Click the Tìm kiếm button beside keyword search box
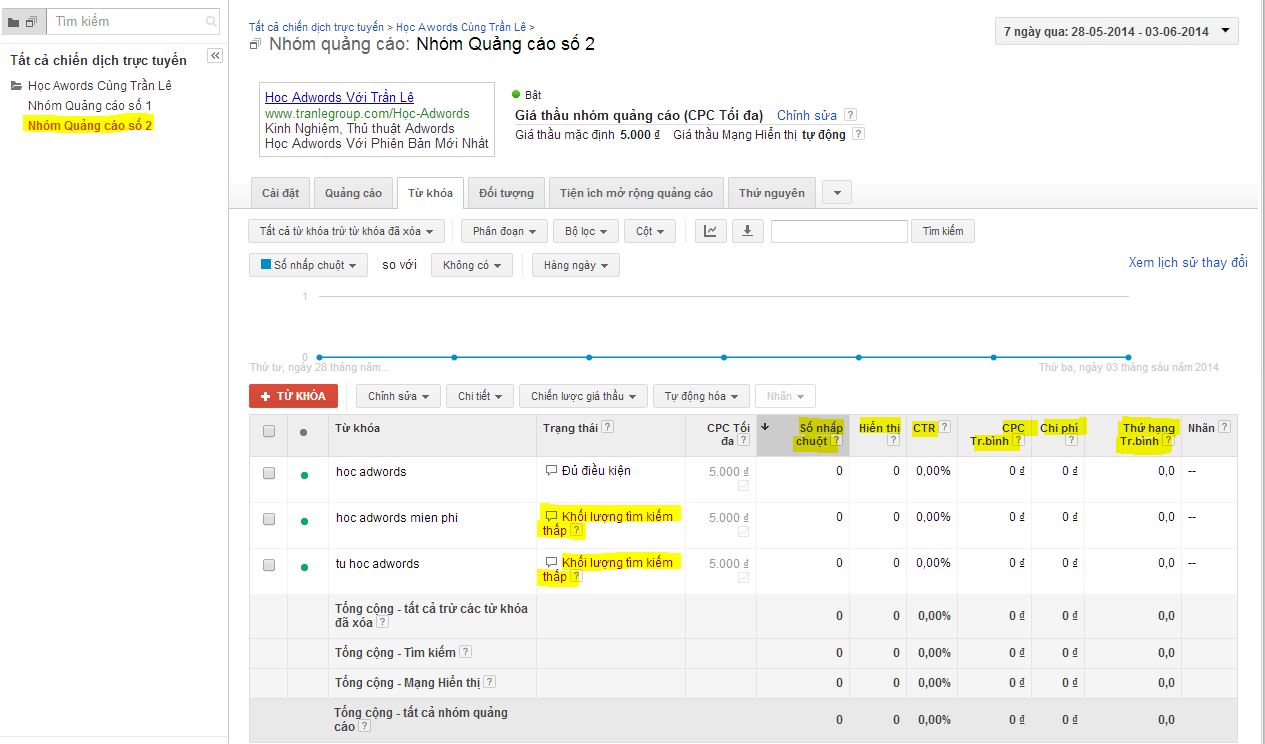 tap(943, 232)
